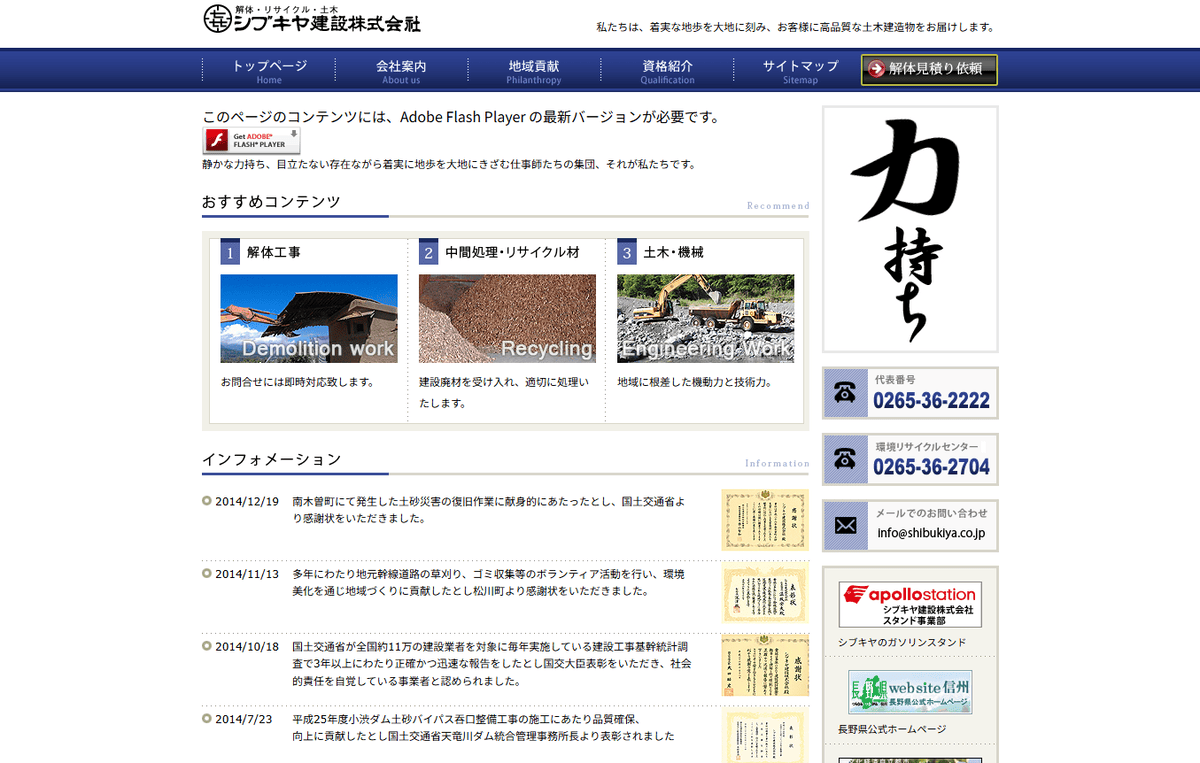Click the phone icon beside 代表番号

pyautogui.click(x=845, y=393)
